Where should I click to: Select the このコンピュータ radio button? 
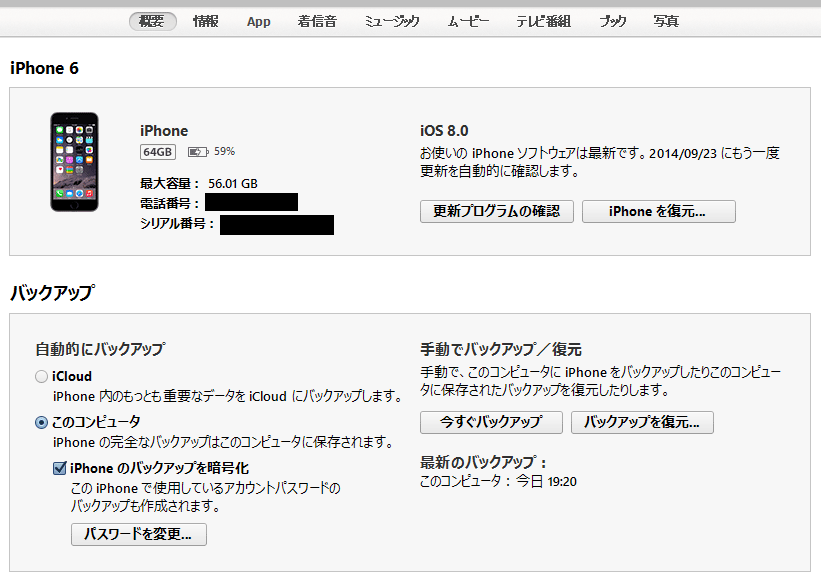point(41,422)
